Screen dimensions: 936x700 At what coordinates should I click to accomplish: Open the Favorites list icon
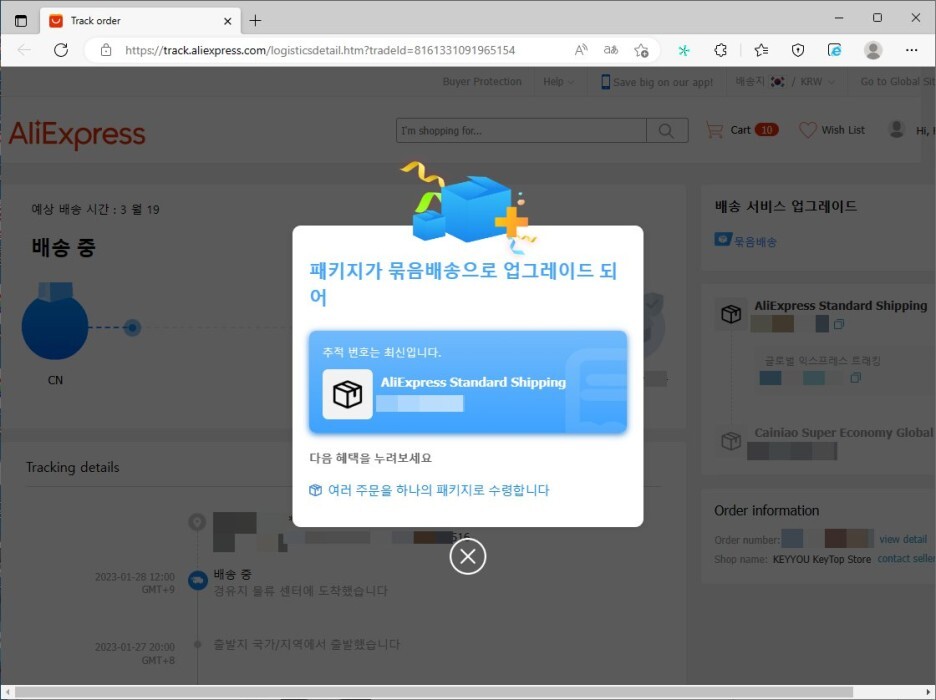click(x=761, y=50)
